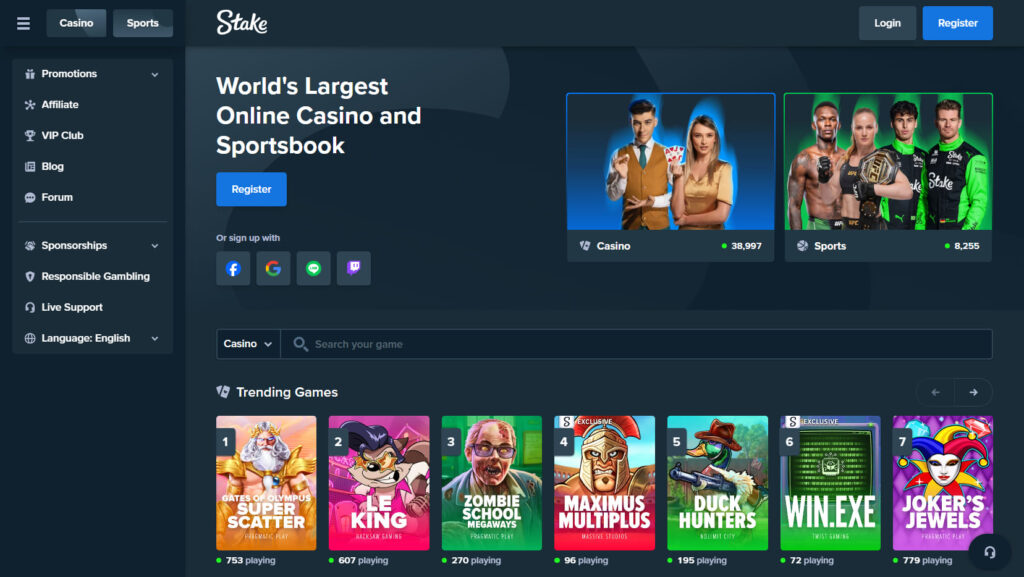The image size is (1024, 577).
Task: Expand the Sponsorships section
Action: pyautogui.click(x=92, y=245)
